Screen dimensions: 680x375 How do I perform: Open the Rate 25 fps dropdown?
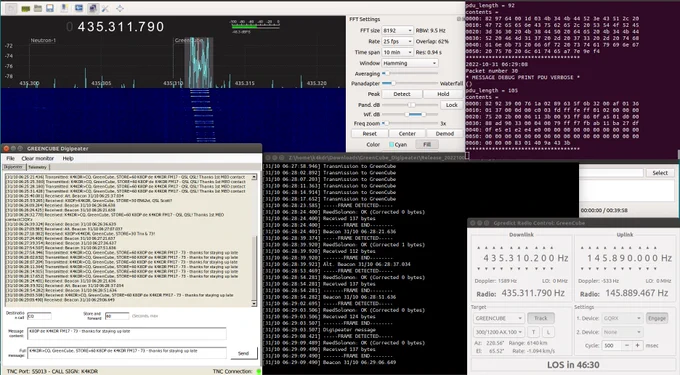pyautogui.click(x=397, y=41)
